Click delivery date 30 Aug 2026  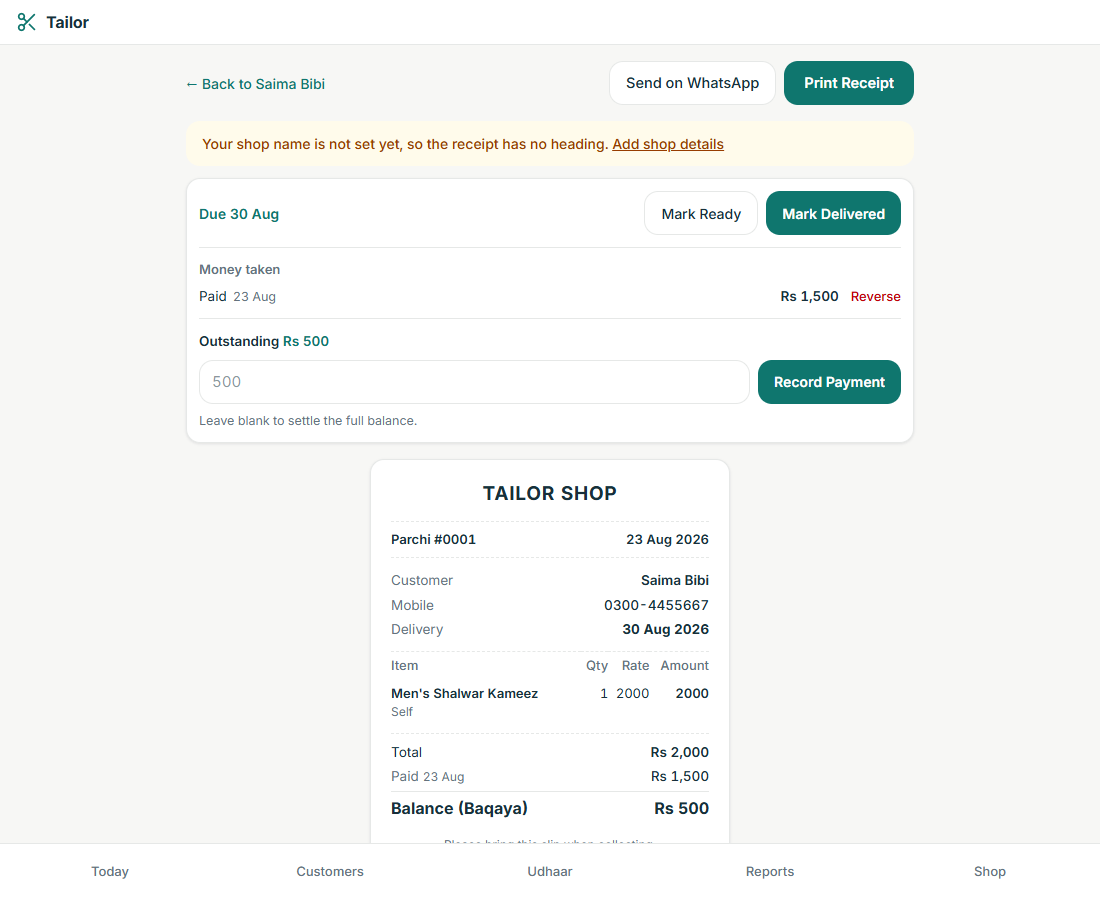pos(666,629)
